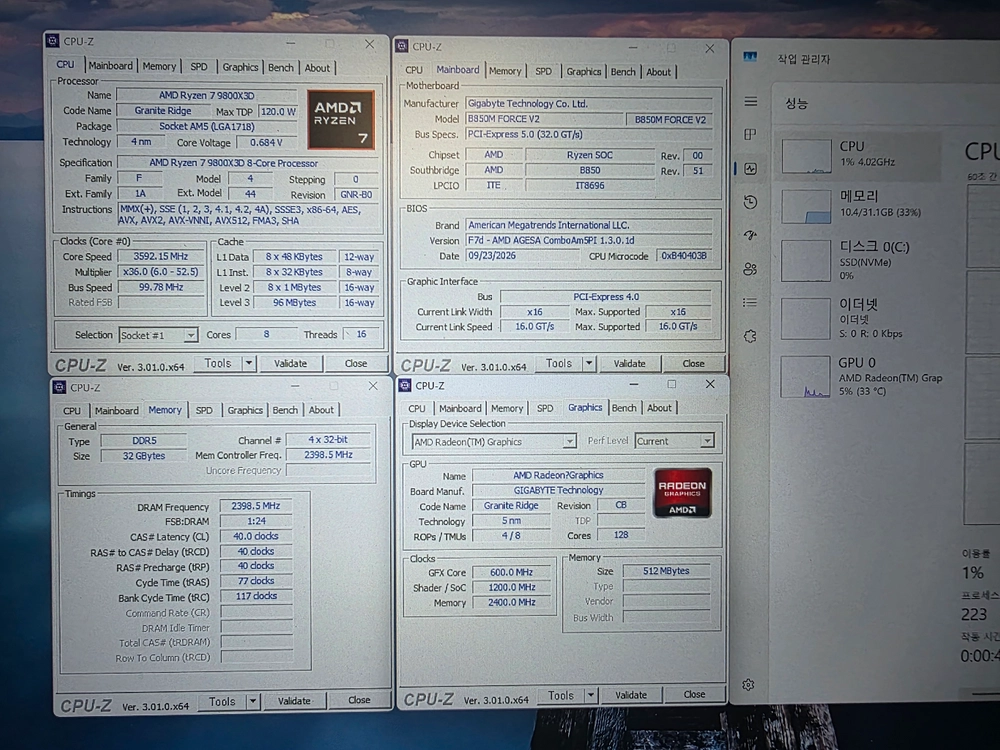
Task: Open Processes page icon in Task Manager sidebar
Action: point(750,135)
